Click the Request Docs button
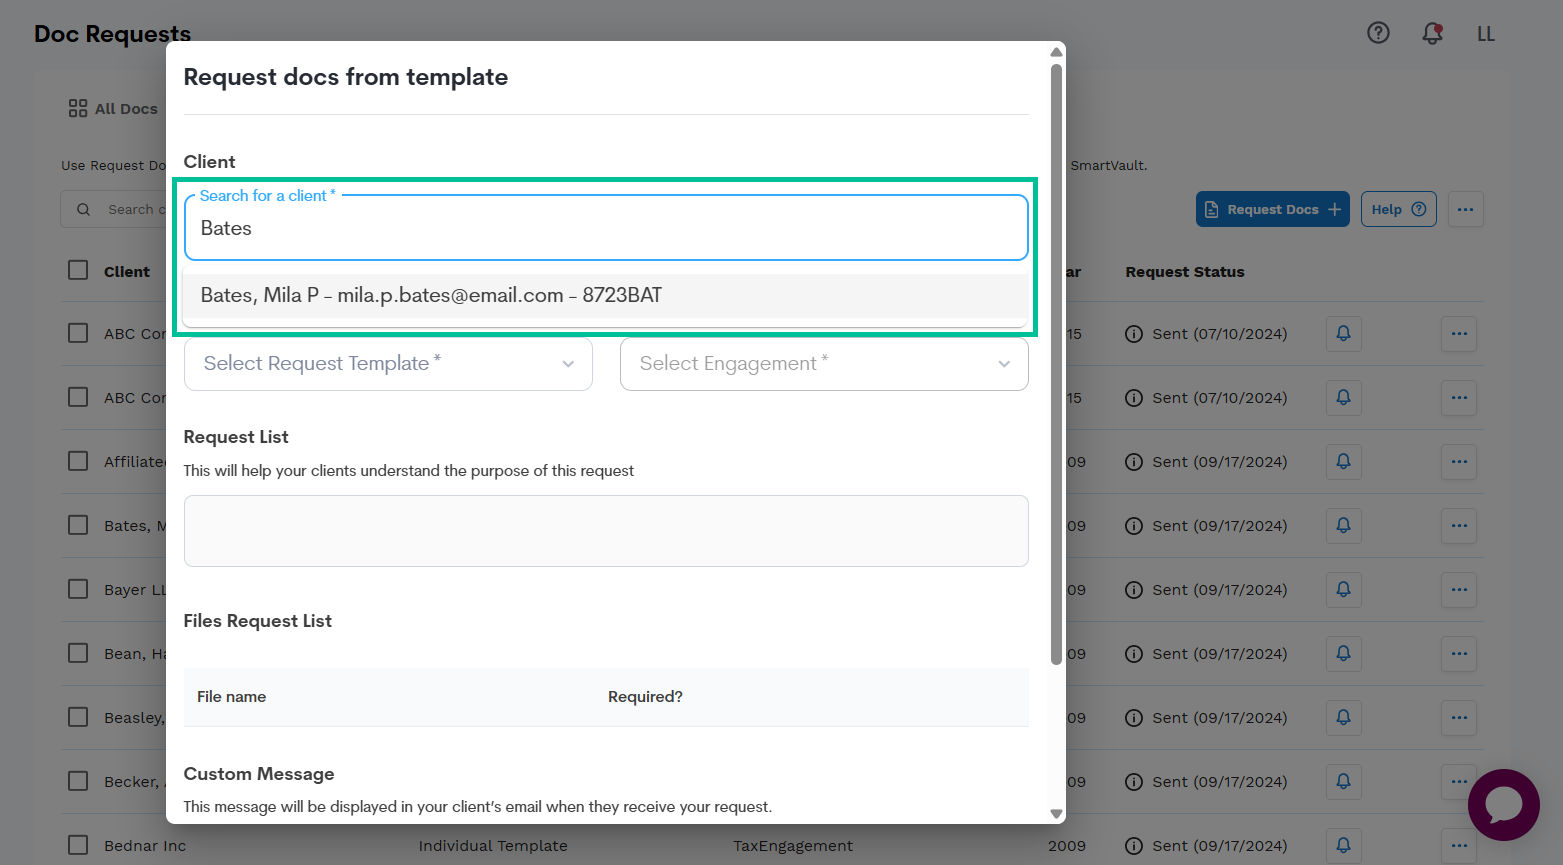The height and width of the screenshot is (865, 1563). pyautogui.click(x=1272, y=209)
